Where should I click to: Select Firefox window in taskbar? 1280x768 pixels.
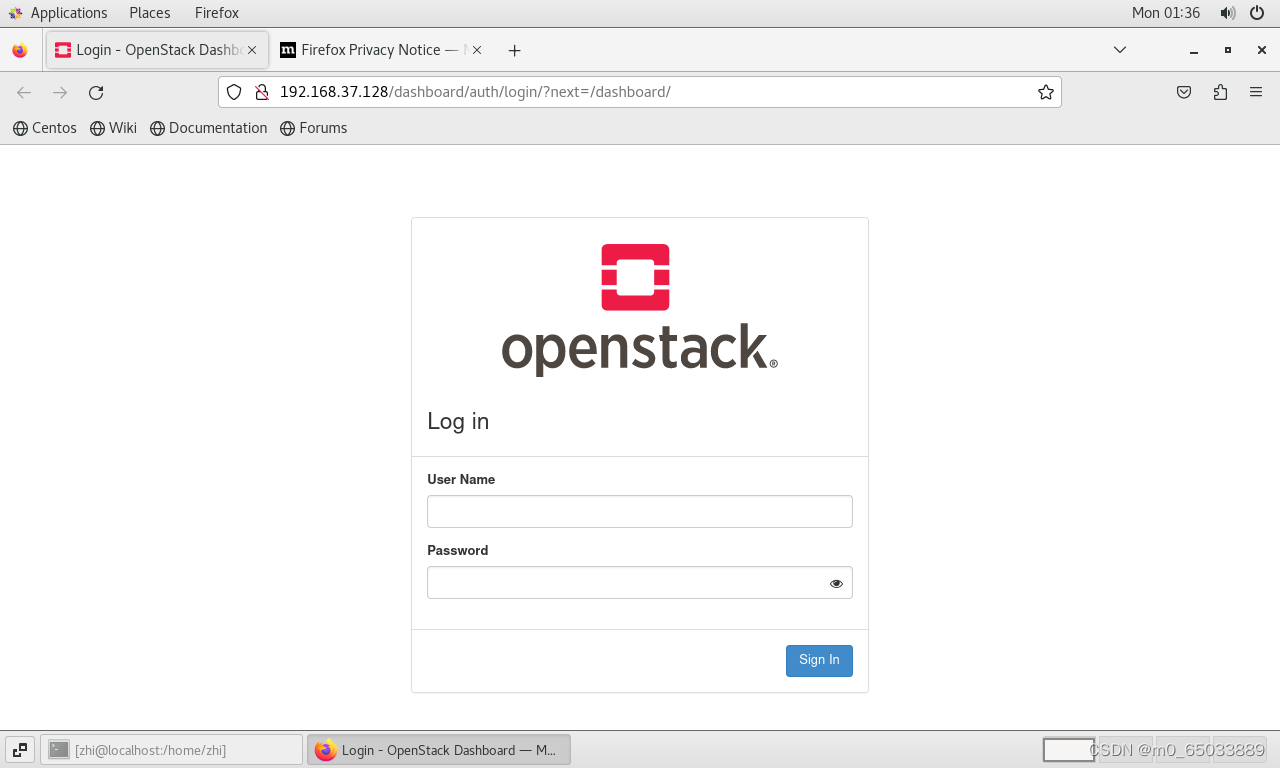click(x=439, y=750)
